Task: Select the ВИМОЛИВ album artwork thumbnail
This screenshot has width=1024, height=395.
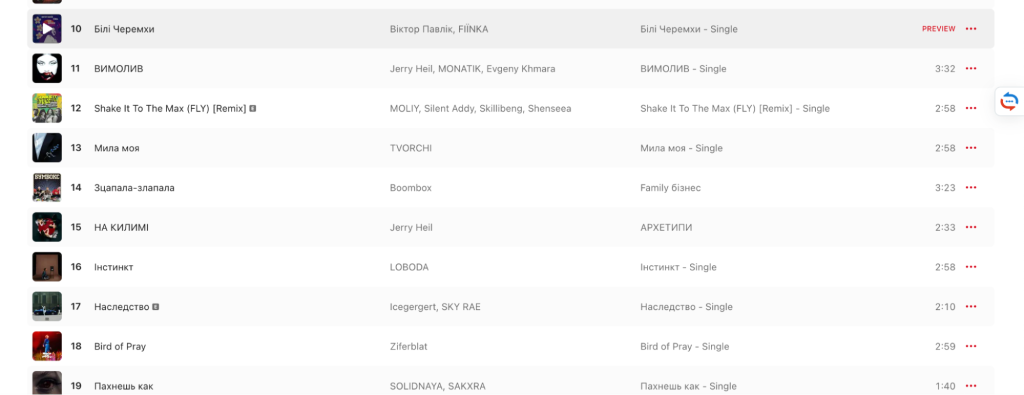Action: tap(47, 69)
